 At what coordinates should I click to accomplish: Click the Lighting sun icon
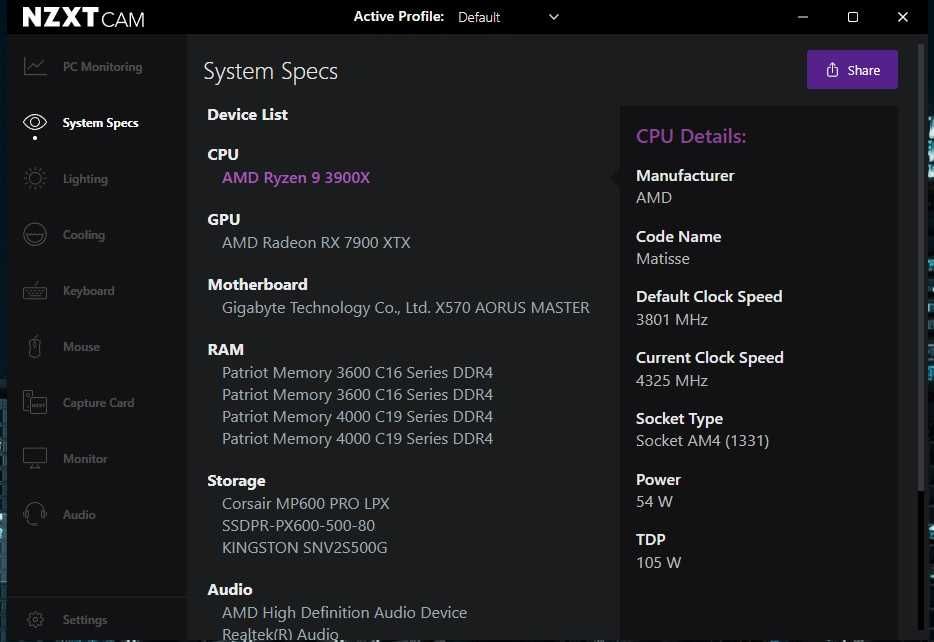[35, 178]
